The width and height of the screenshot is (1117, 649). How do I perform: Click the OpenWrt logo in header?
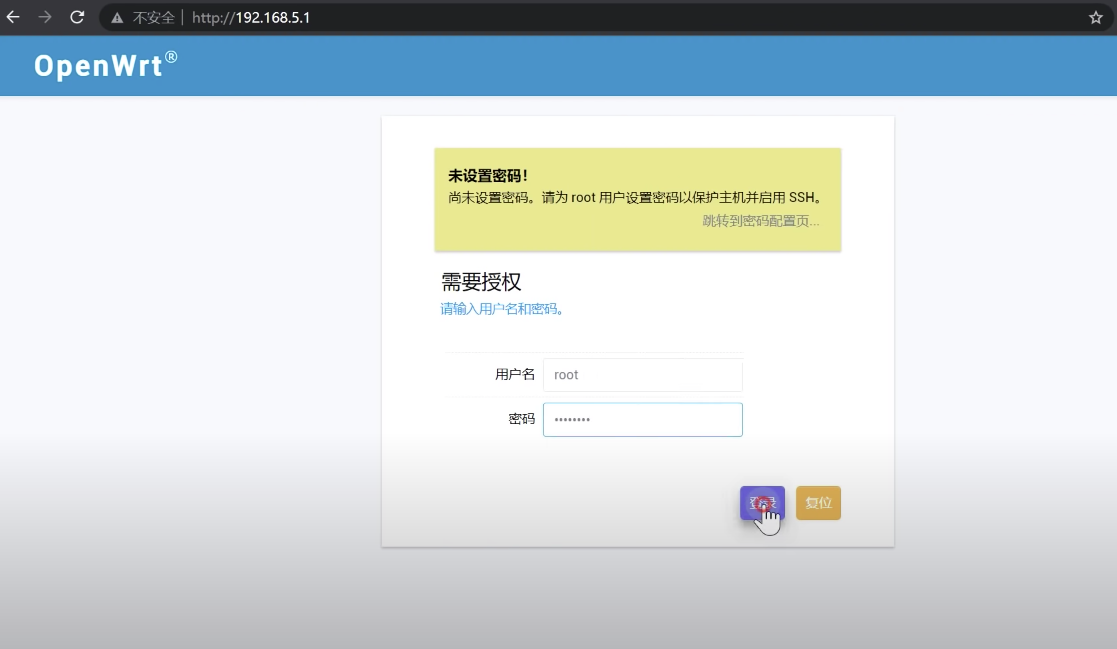[x=98, y=66]
